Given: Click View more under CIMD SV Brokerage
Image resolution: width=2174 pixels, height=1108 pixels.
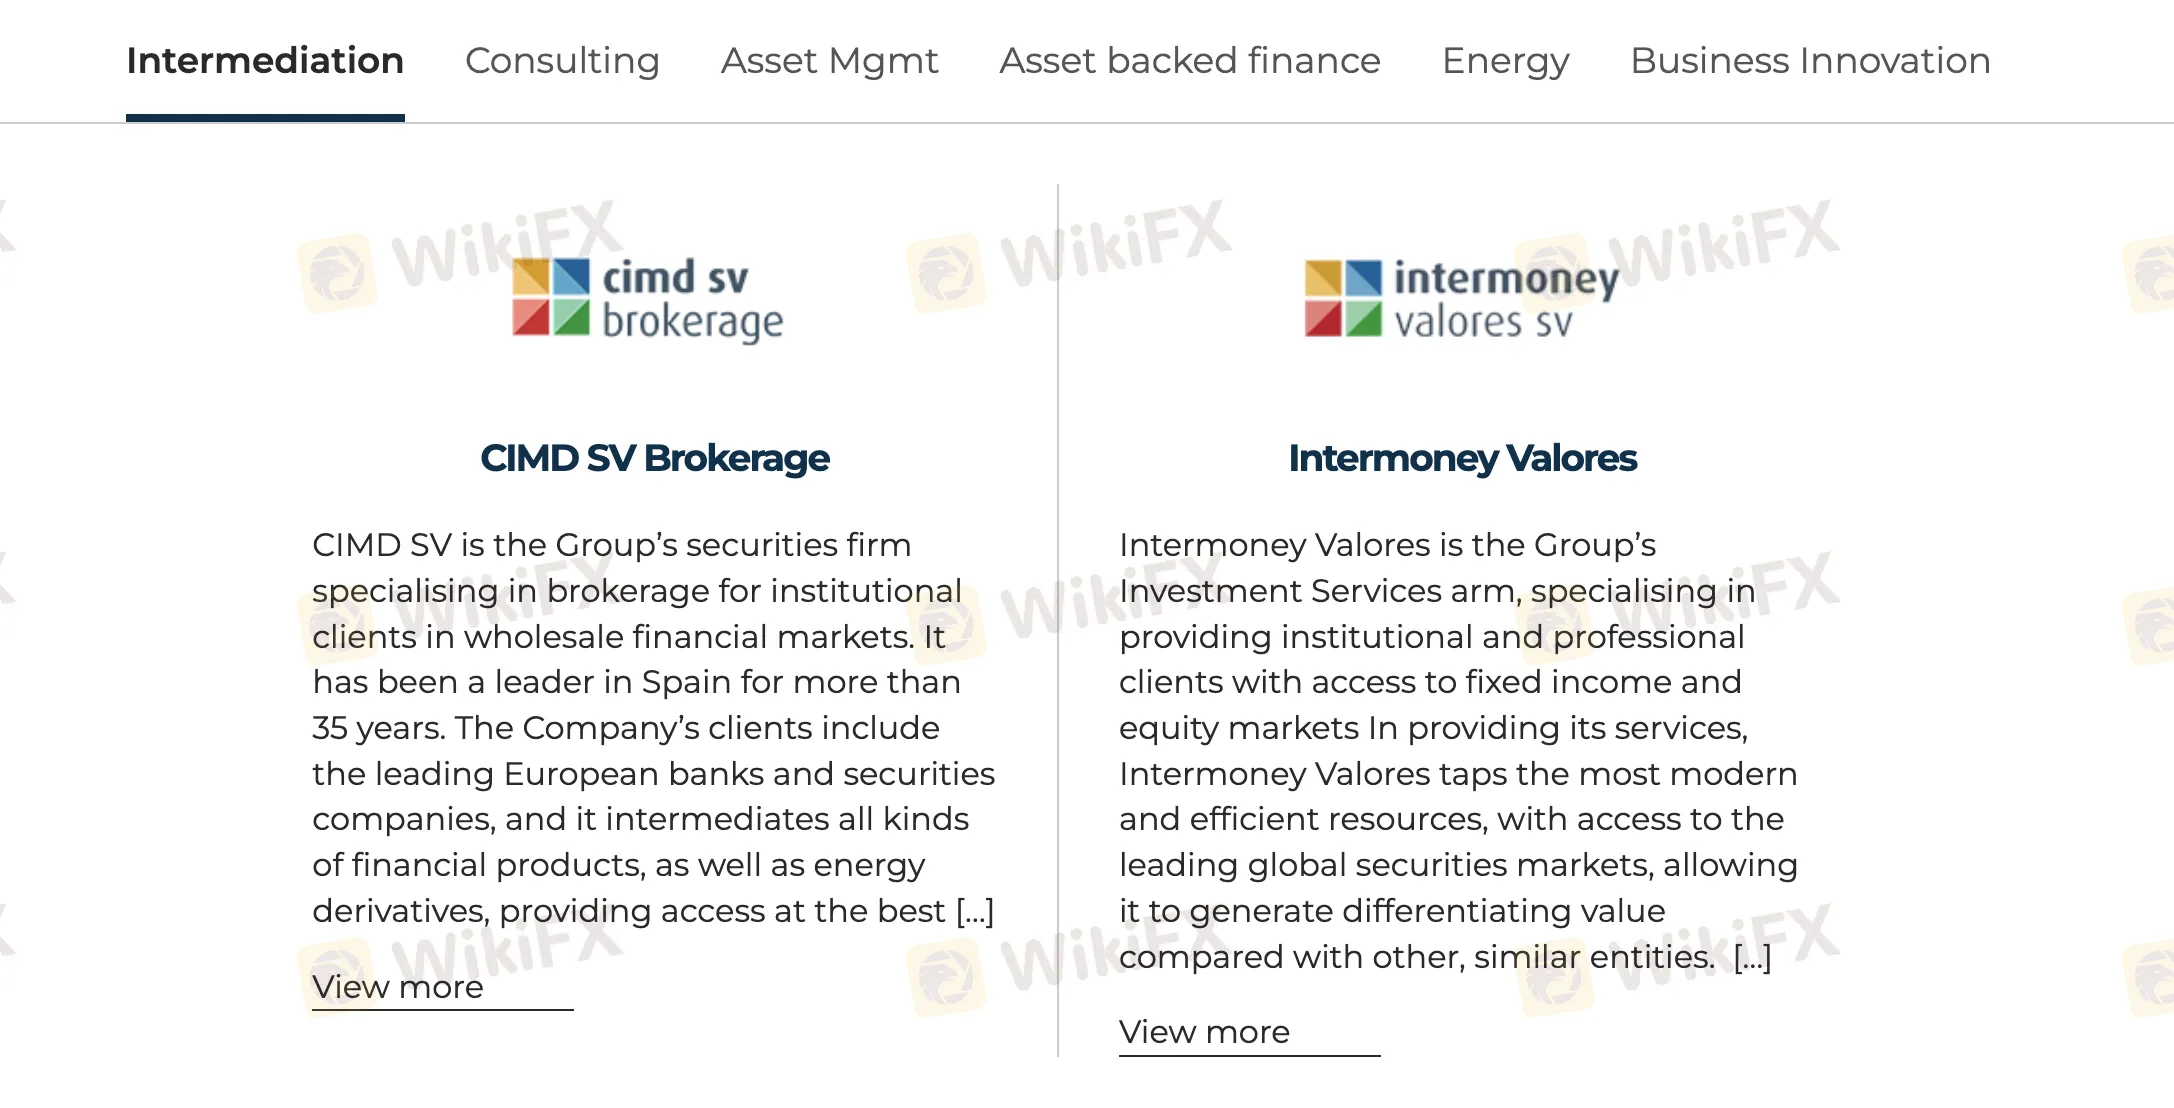Looking at the screenshot, I should (x=398, y=987).
